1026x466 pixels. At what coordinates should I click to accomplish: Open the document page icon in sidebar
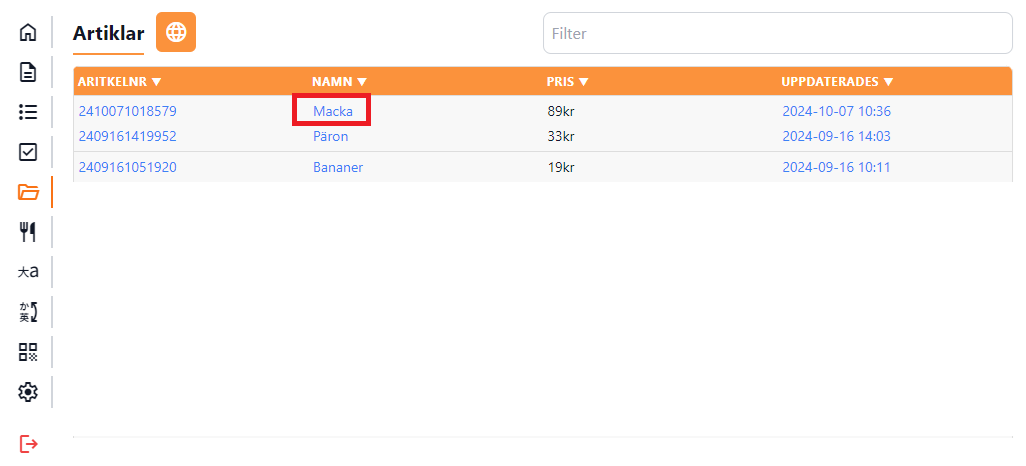(28, 72)
